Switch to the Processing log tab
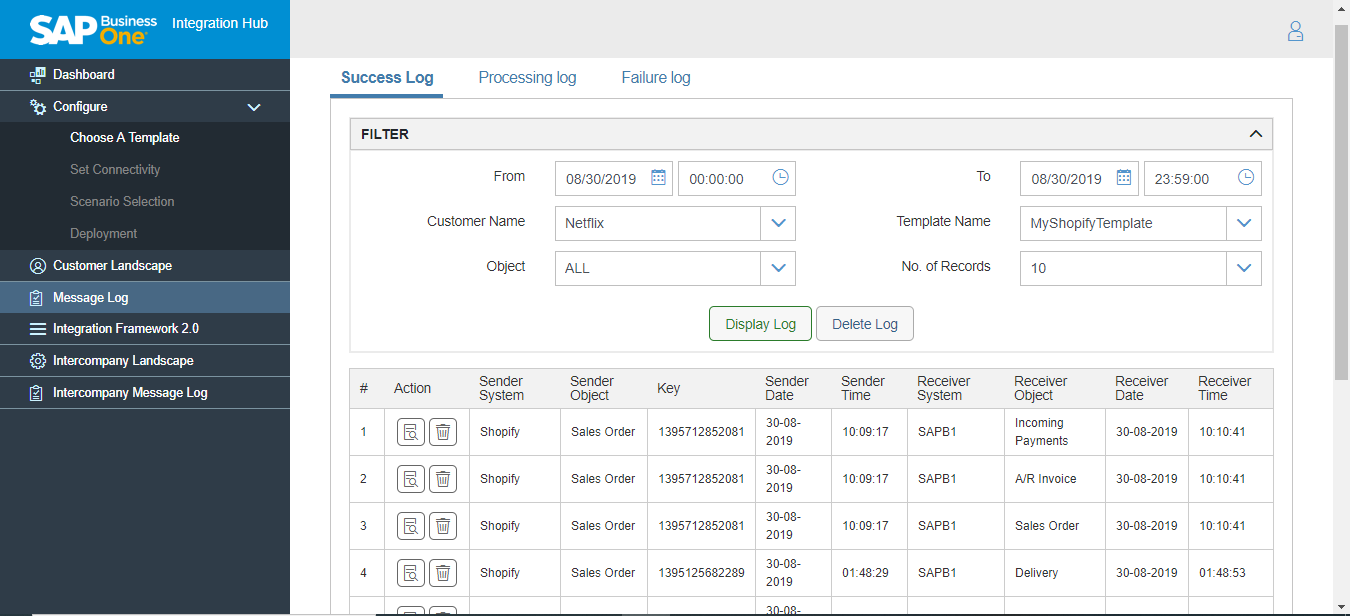This screenshot has width=1350, height=616. [x=527, y=77]
